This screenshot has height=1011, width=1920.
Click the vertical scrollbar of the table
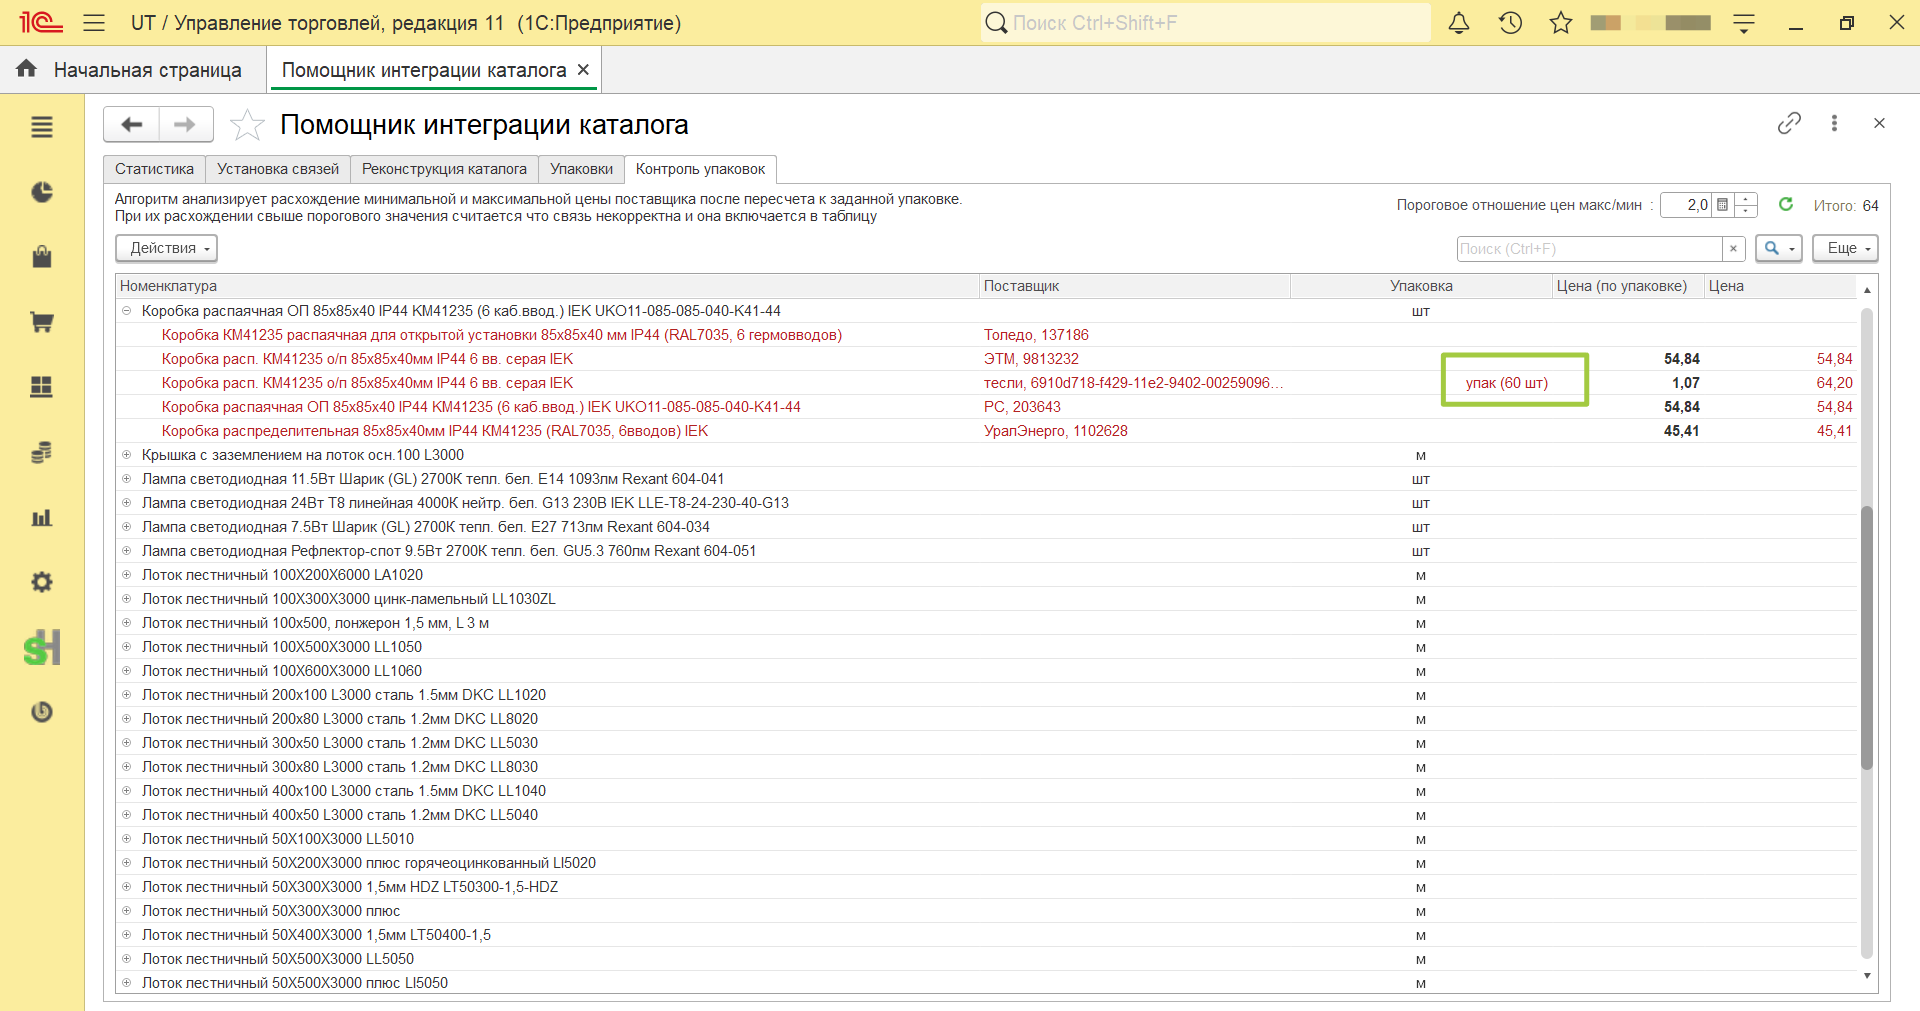tap(1867, 638)
